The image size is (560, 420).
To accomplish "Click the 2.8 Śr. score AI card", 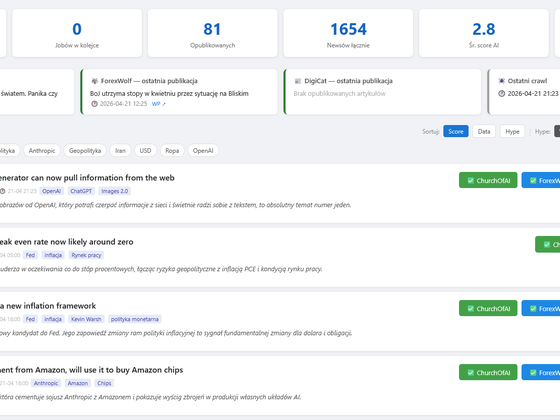I will point(484,33).
